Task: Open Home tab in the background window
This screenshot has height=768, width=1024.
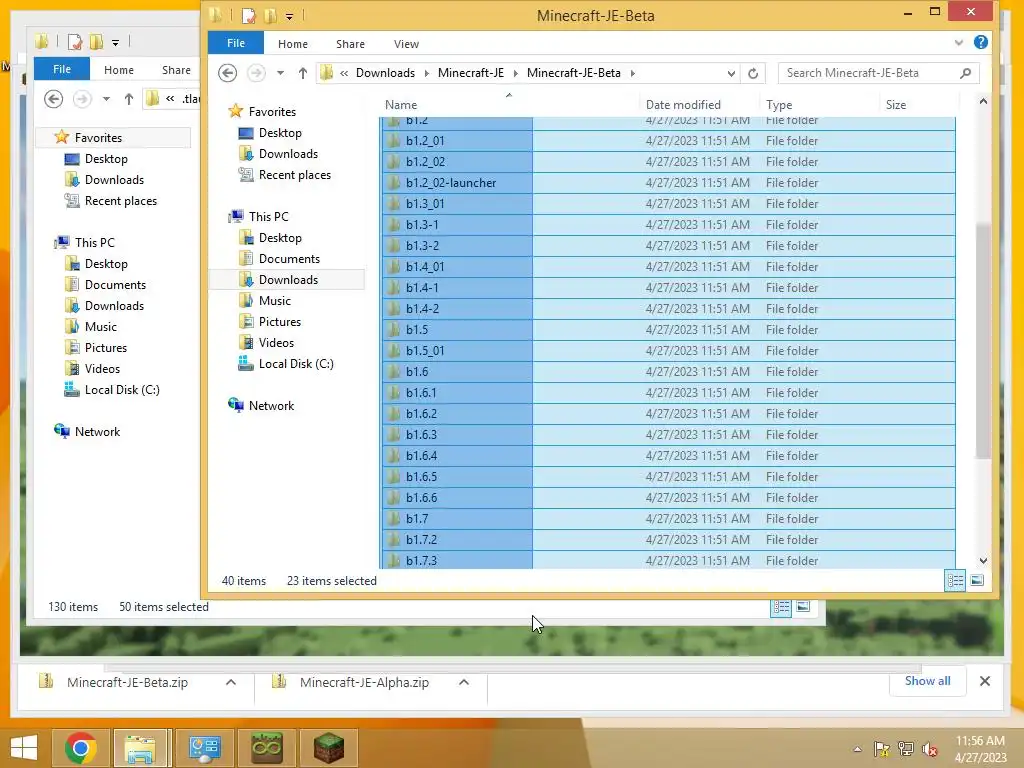Action: (119, 70)
